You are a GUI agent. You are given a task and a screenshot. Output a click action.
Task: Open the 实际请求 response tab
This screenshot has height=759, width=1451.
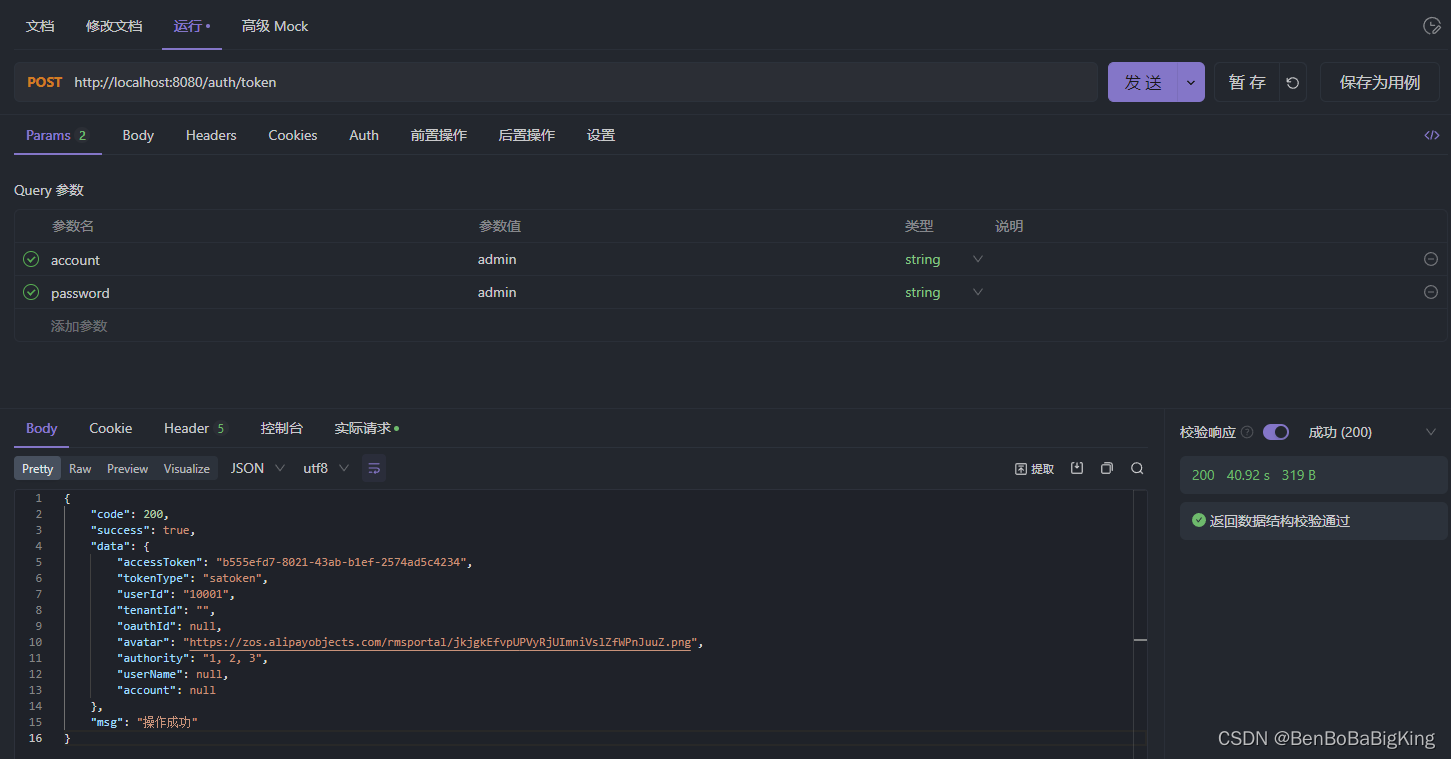click(361, 427)
